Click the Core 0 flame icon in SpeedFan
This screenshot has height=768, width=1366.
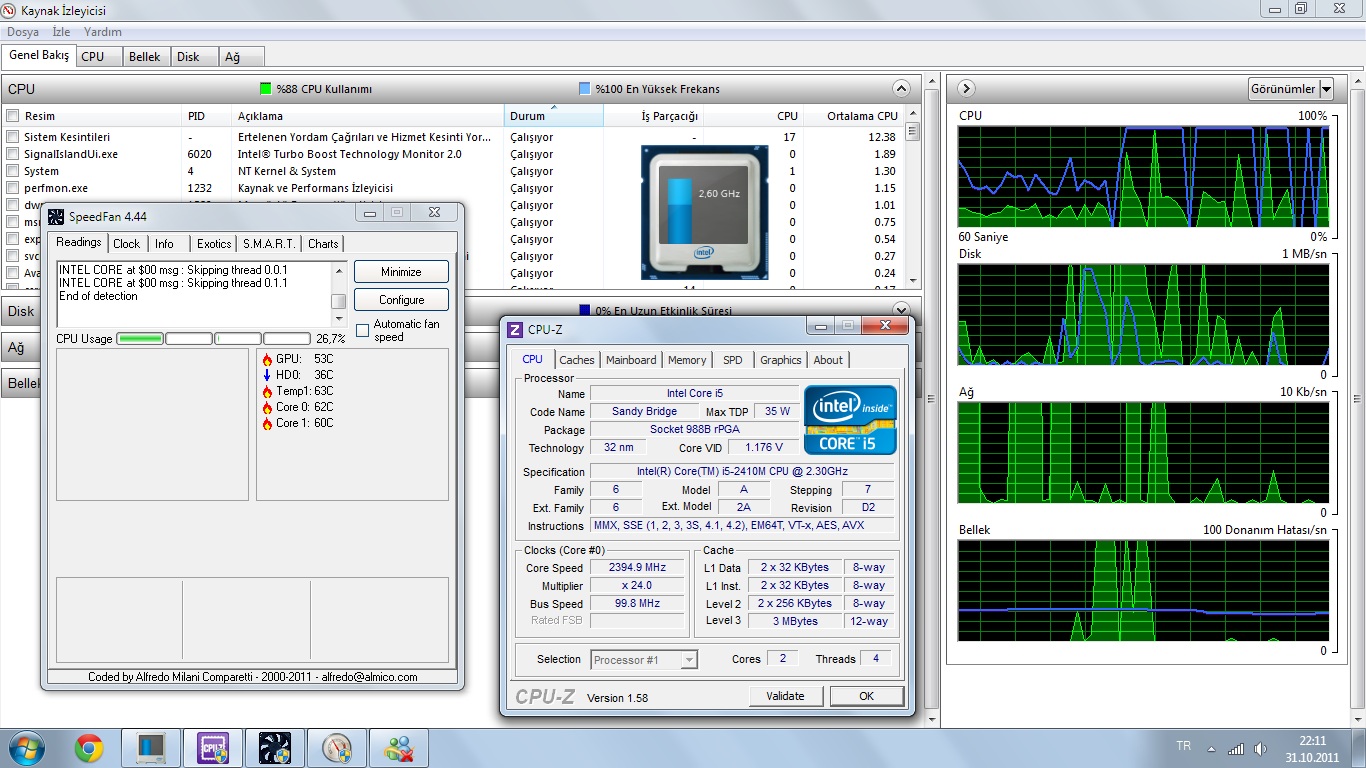pos(267,407)
